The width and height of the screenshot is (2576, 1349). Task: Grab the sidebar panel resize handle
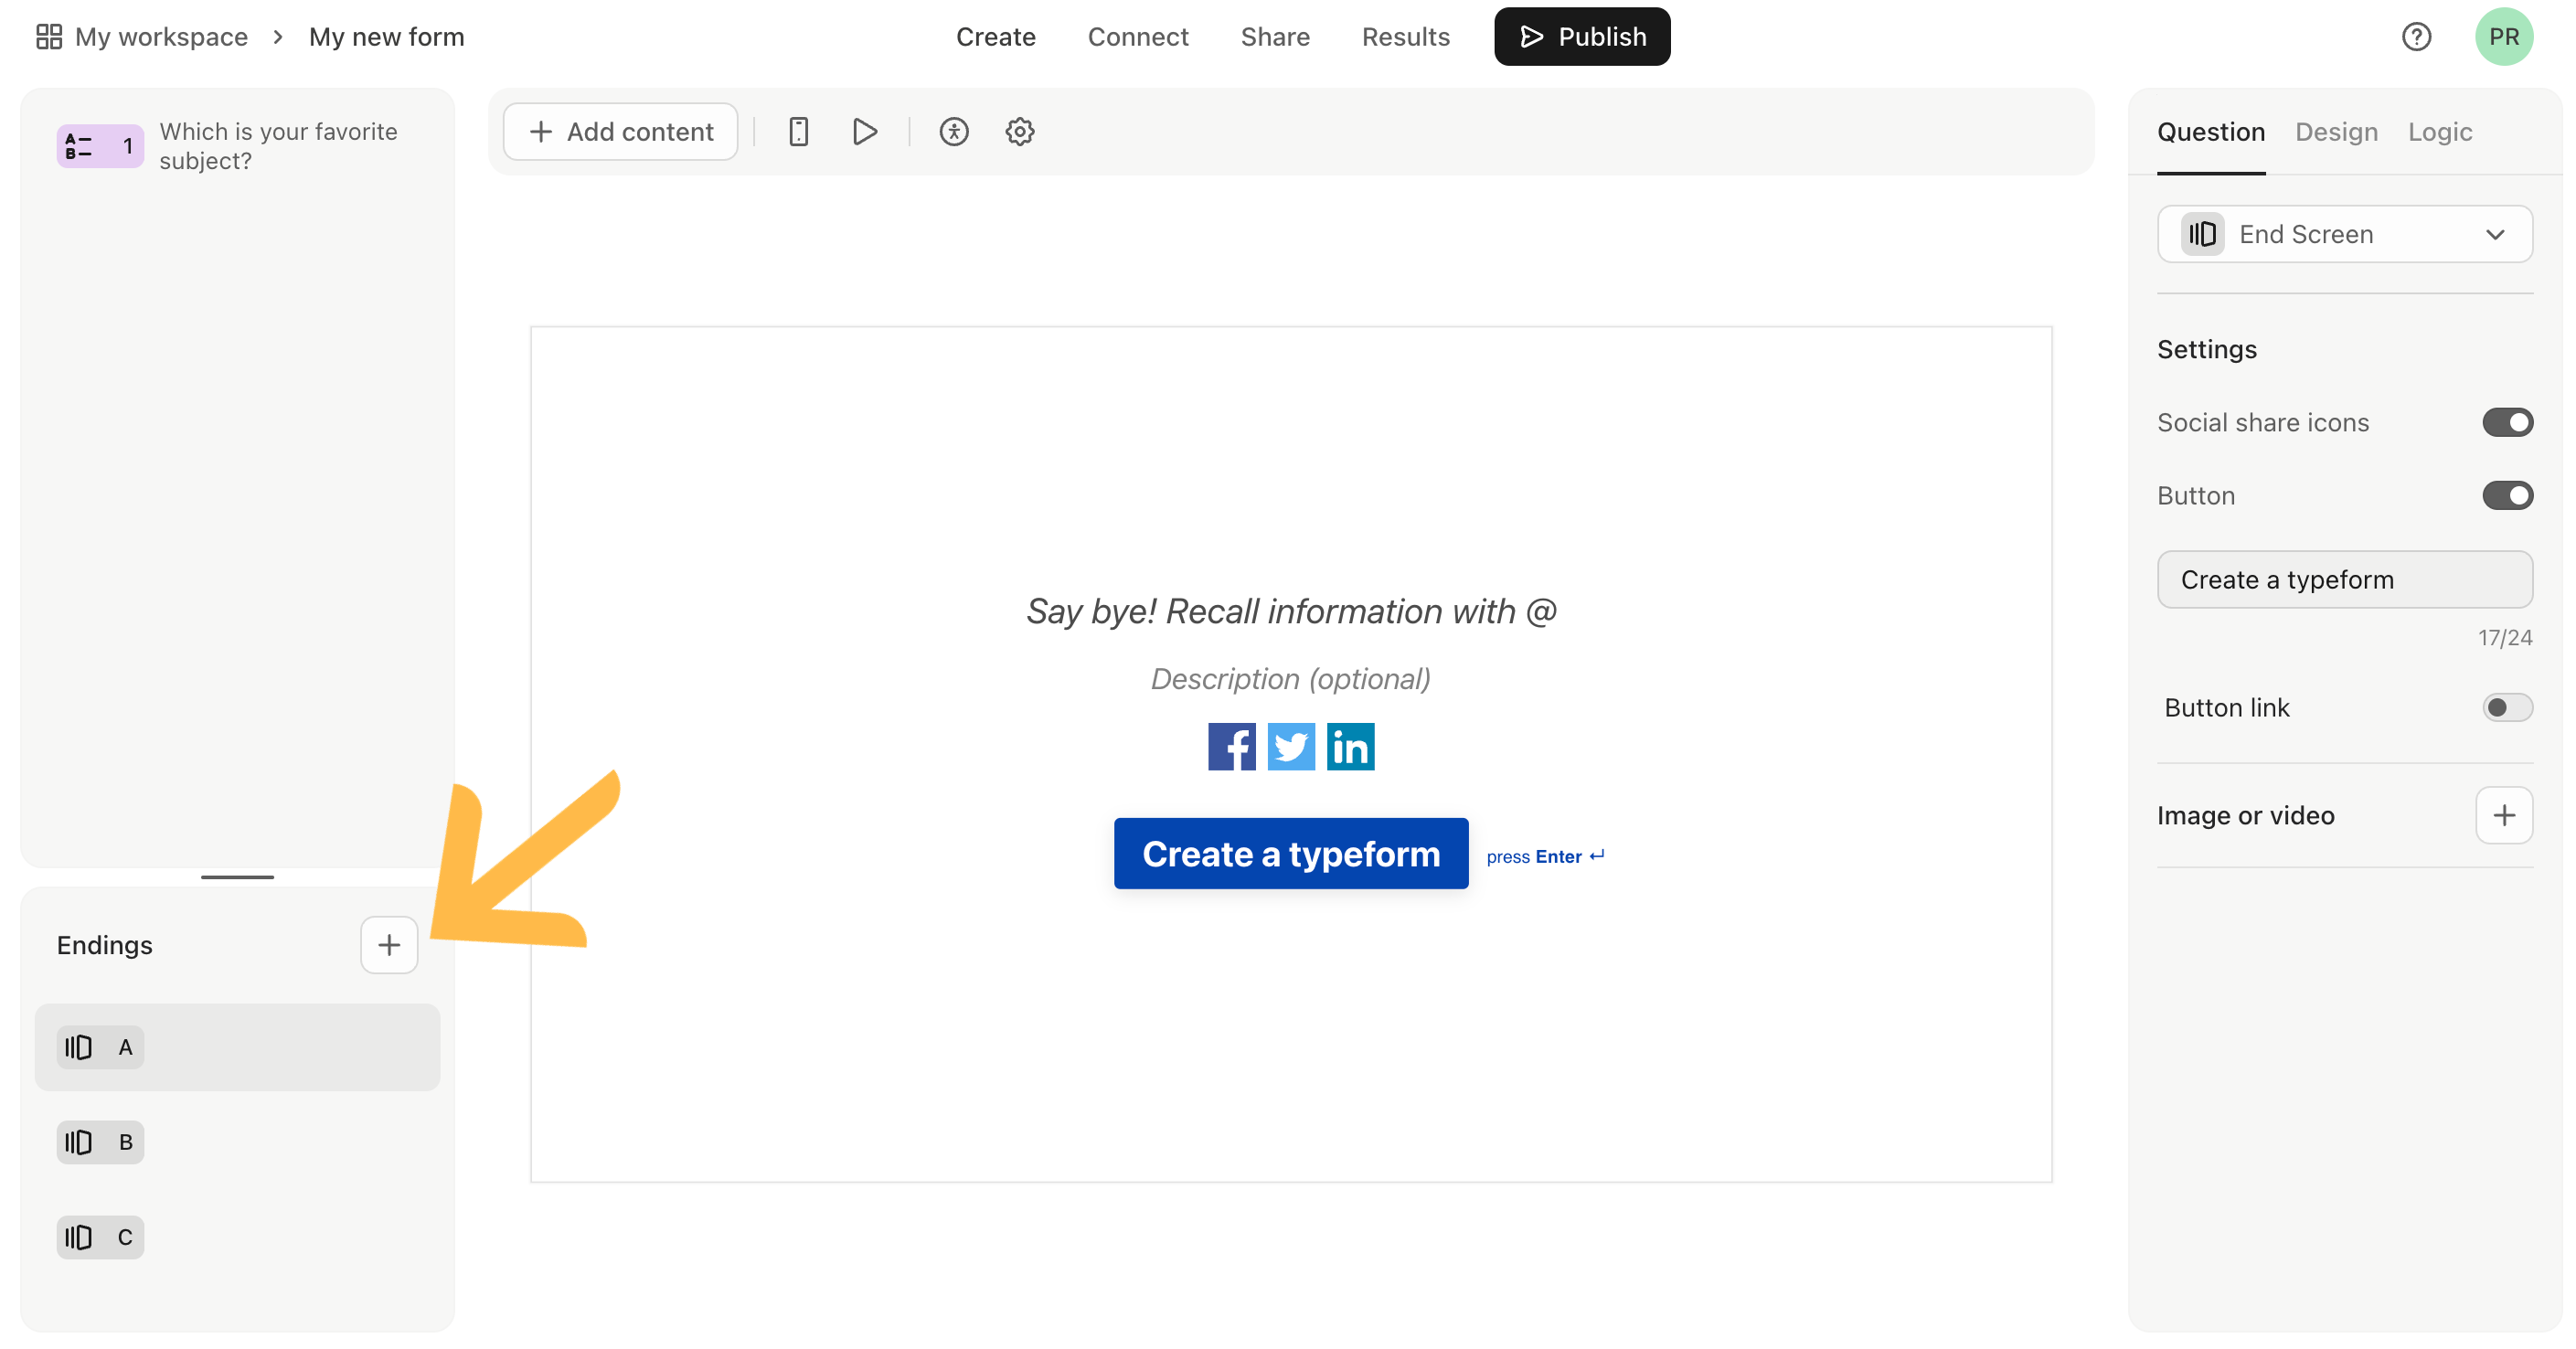click(x=237, y=877)
